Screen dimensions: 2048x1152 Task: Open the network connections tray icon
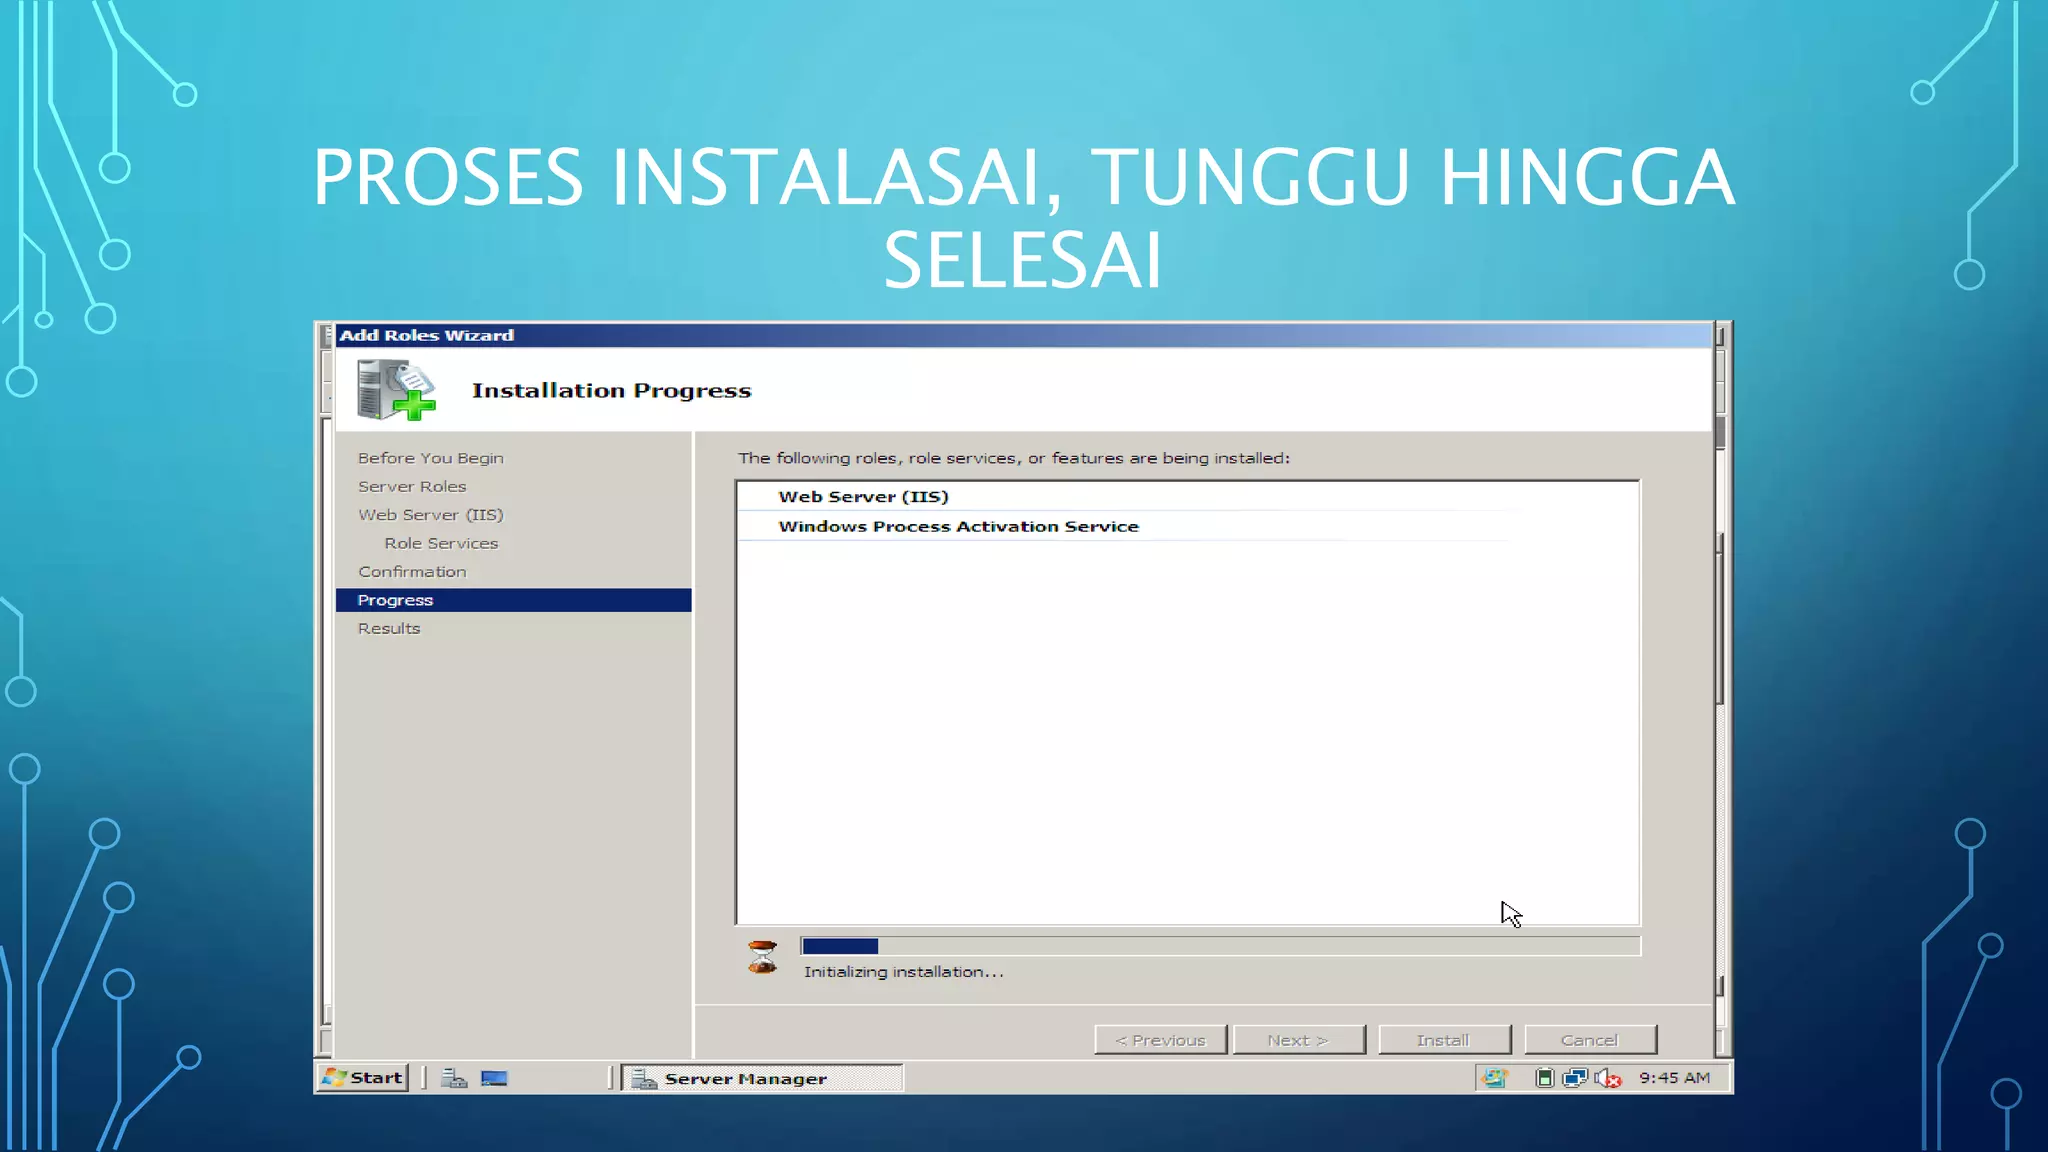tap(1575, 1078)
